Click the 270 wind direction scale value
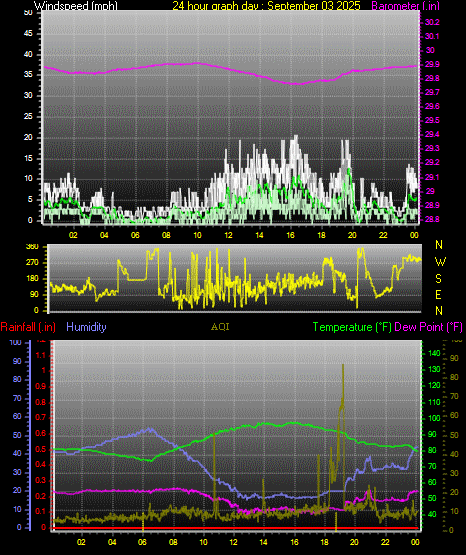The image size is (466, 555). click(x=32, y=263)
